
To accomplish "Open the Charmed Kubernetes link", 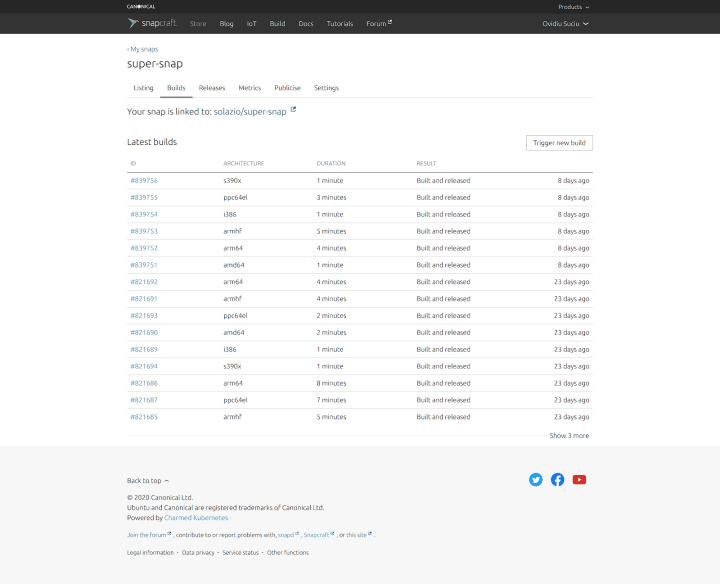I will [x=196, y=518].
